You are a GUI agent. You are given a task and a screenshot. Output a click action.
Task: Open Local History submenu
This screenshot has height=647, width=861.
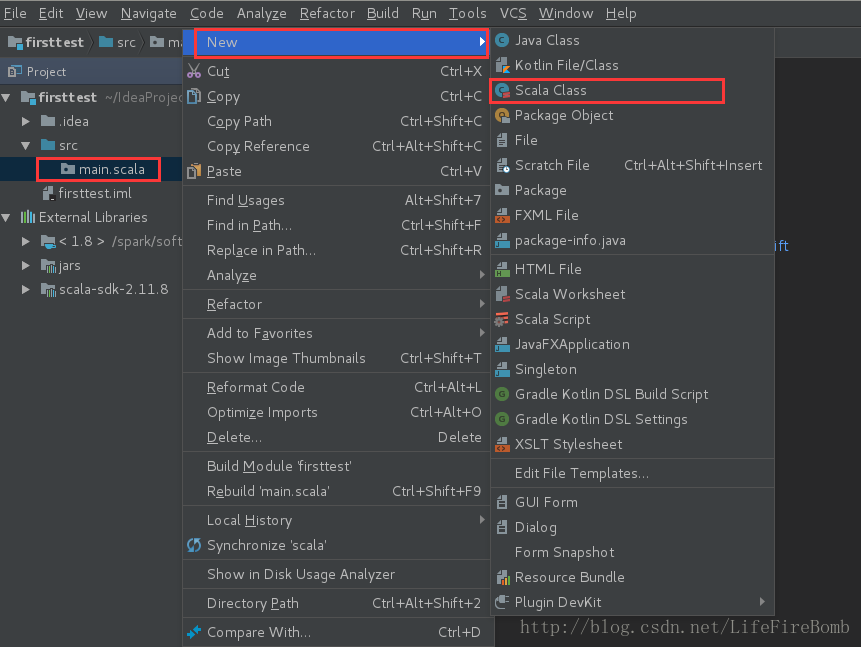[336, 520]
